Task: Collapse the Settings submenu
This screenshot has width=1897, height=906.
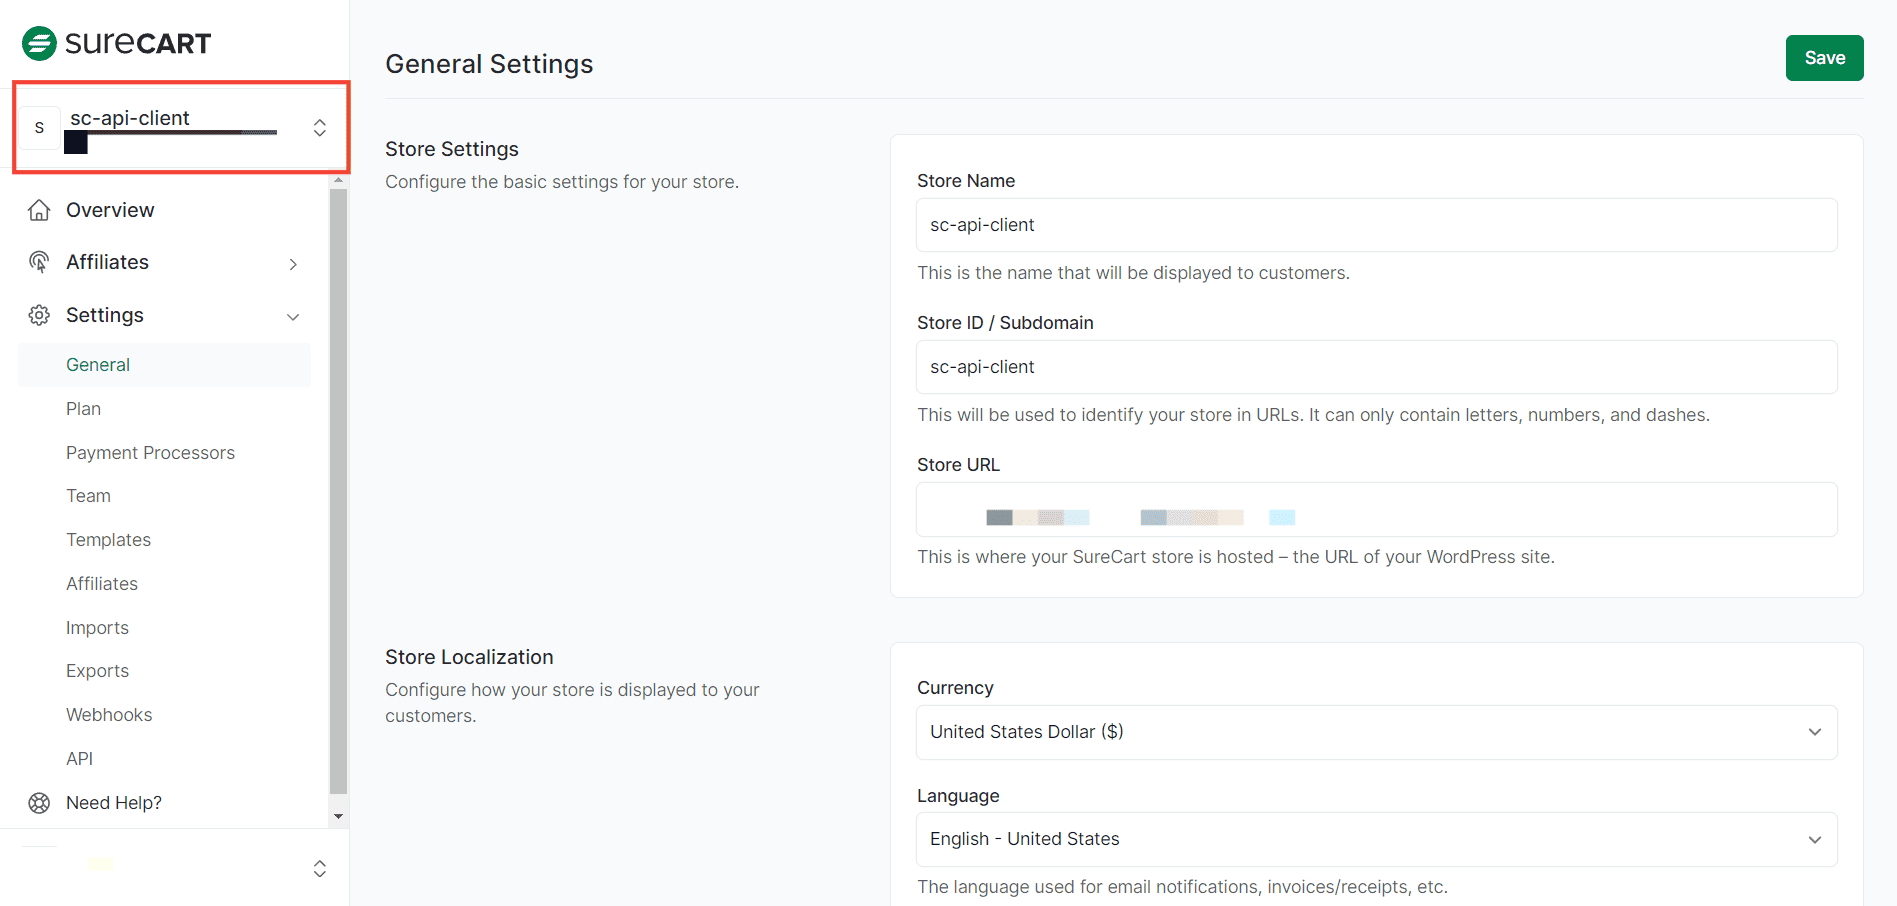Action: point(293,316)
